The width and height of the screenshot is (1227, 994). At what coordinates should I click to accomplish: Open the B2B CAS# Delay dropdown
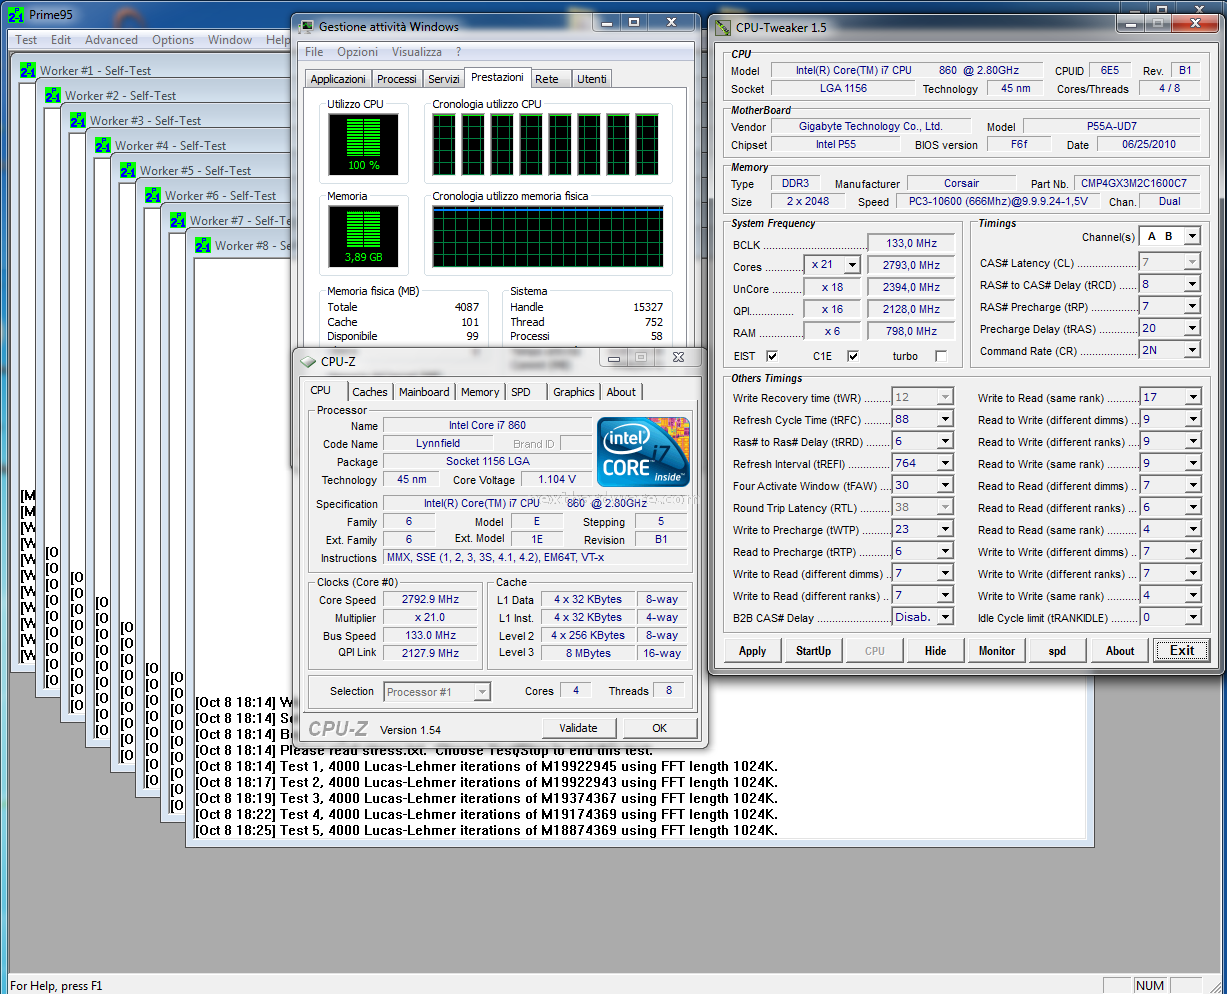945,618
